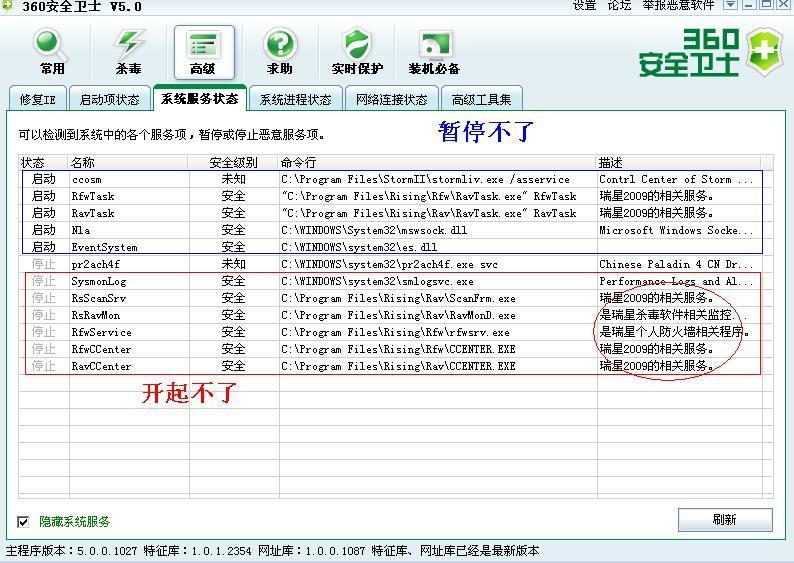Select the 高级 advanced section
Viewport: 794px width, 563px height.
[x=204, y=53]
